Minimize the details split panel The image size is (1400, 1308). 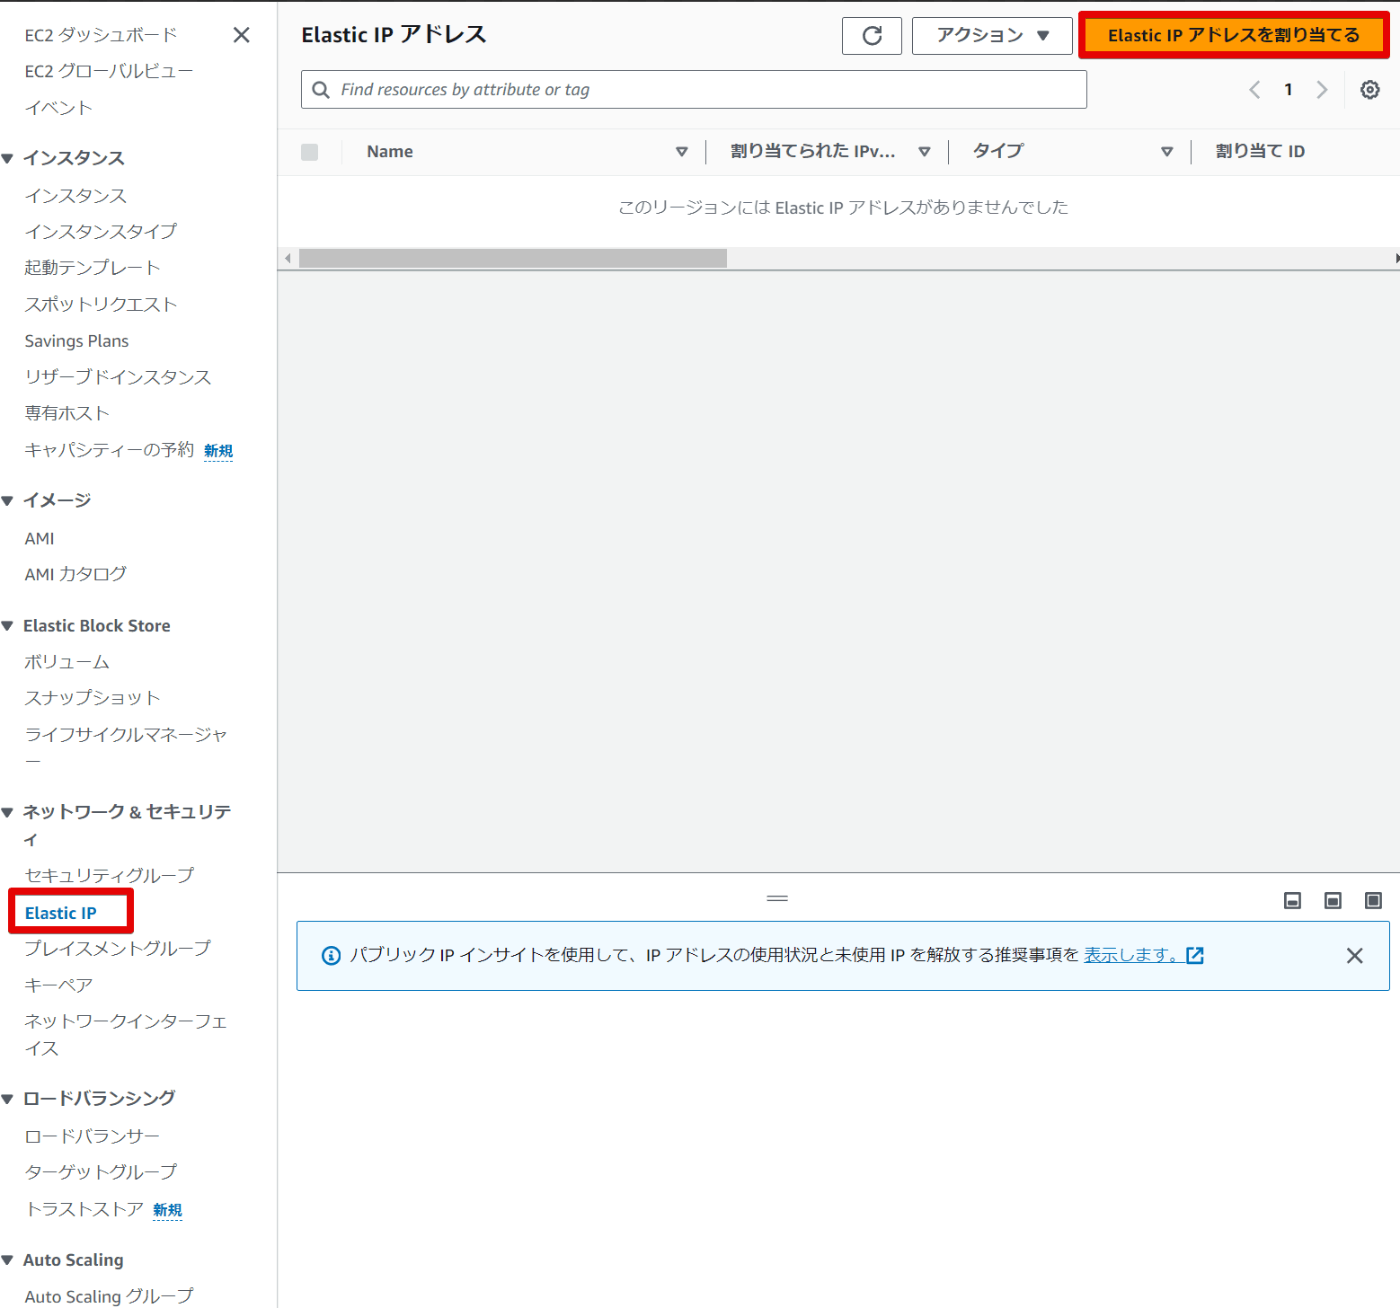click(x=1293, y=901)
